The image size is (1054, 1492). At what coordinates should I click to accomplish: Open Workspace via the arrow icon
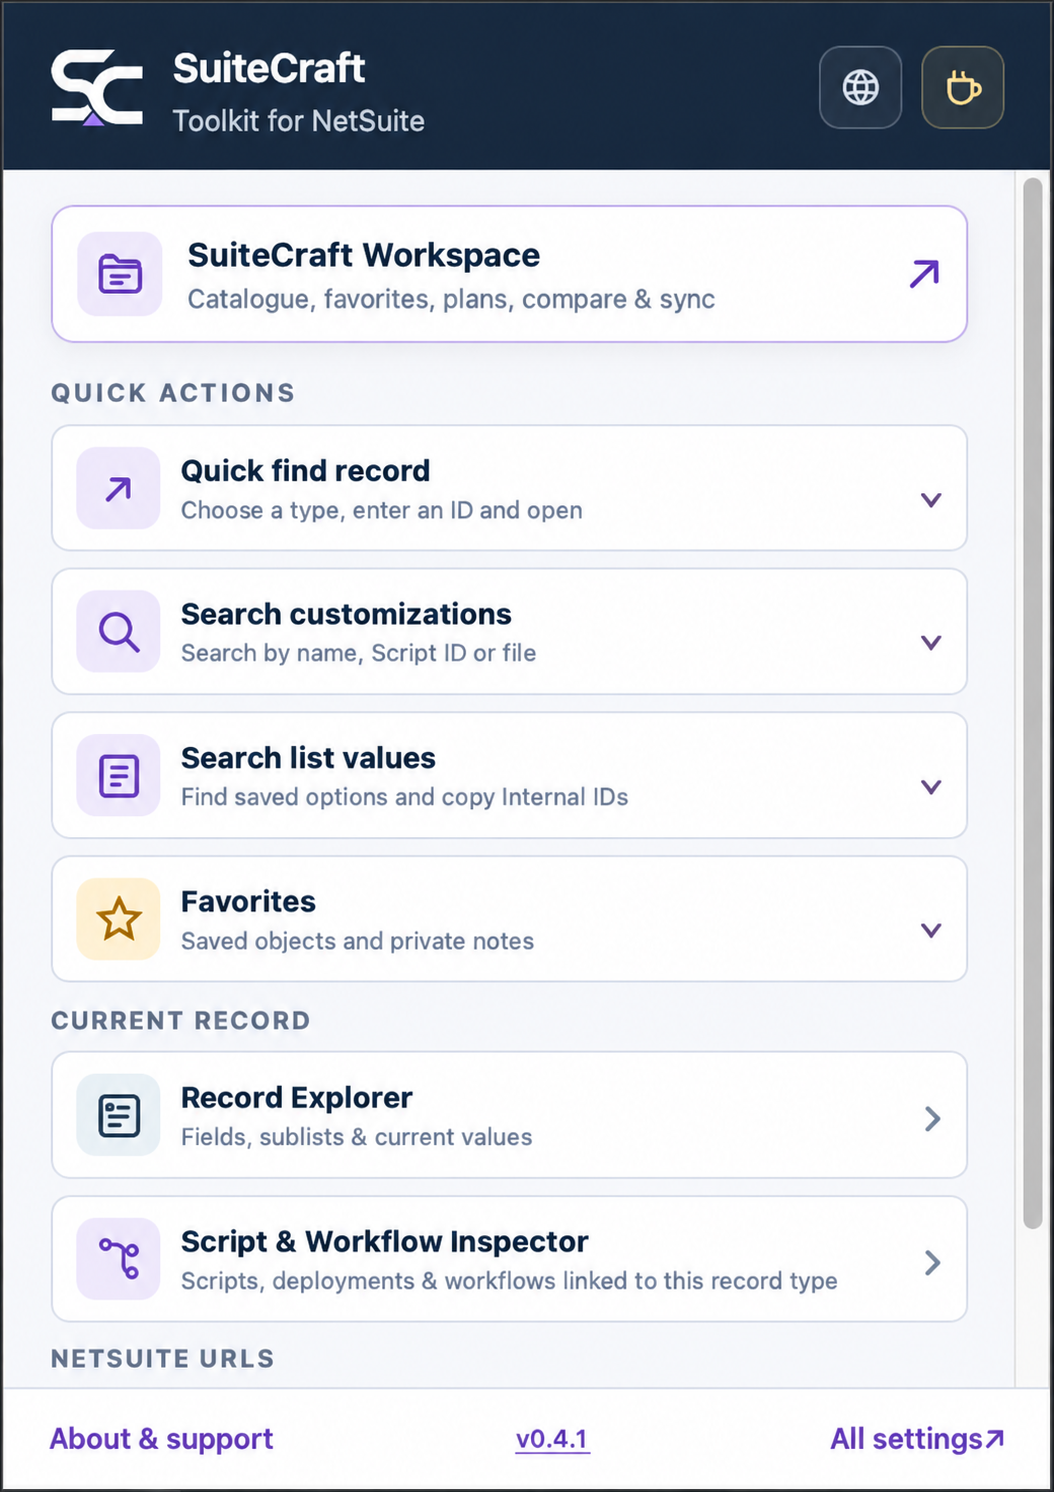(x=924, y=274)
